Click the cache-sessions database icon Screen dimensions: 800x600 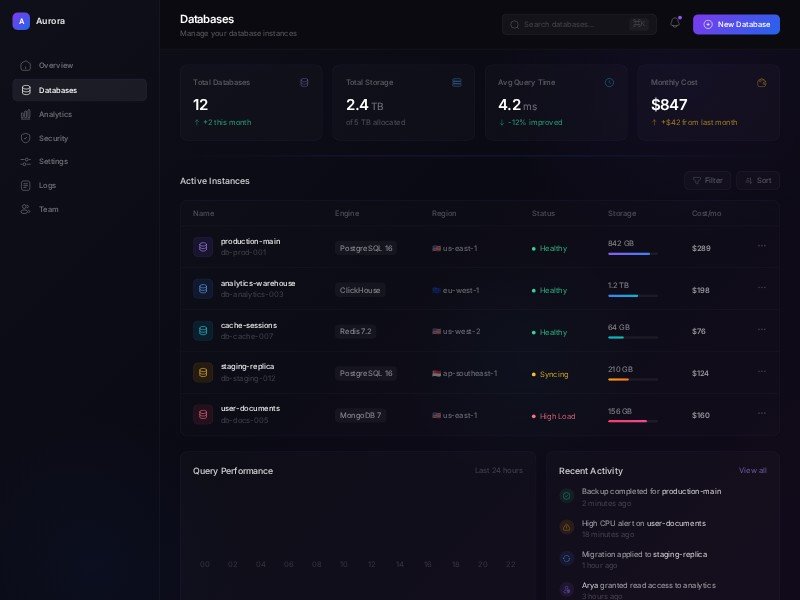203,331
